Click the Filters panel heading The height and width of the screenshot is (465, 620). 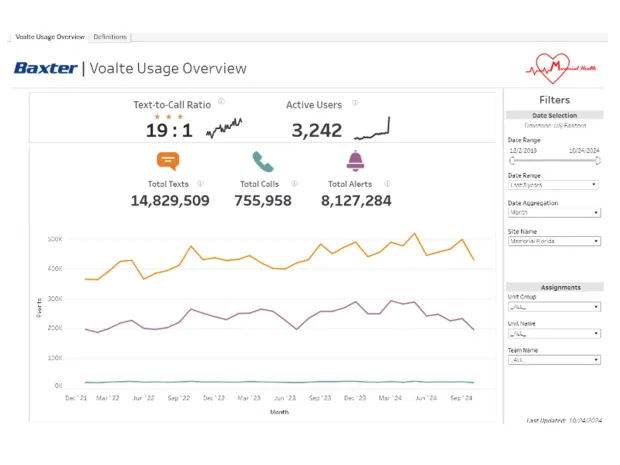[554, 100]
